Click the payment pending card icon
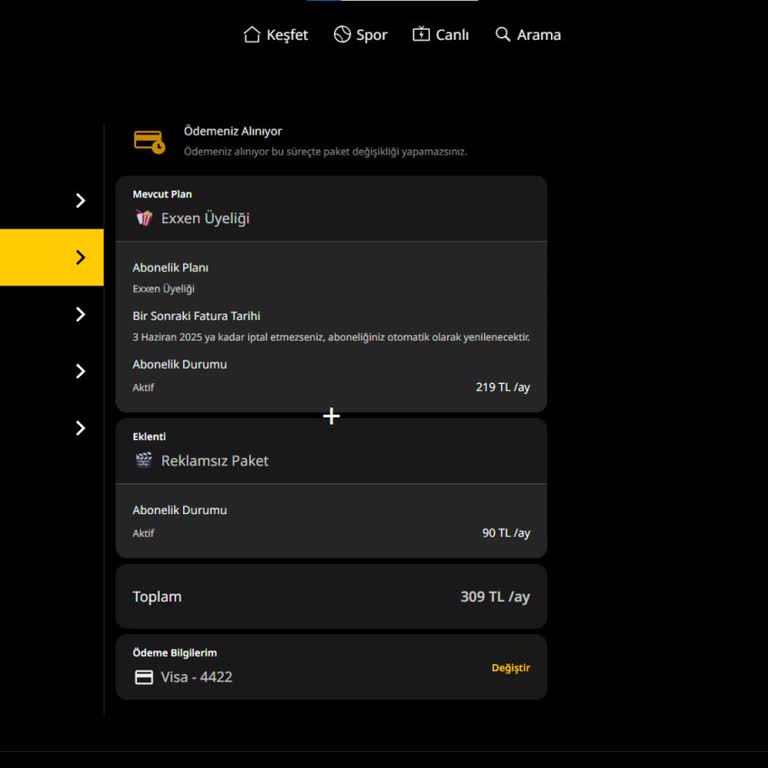Viewport: 768px width, 768px height. 149,141
